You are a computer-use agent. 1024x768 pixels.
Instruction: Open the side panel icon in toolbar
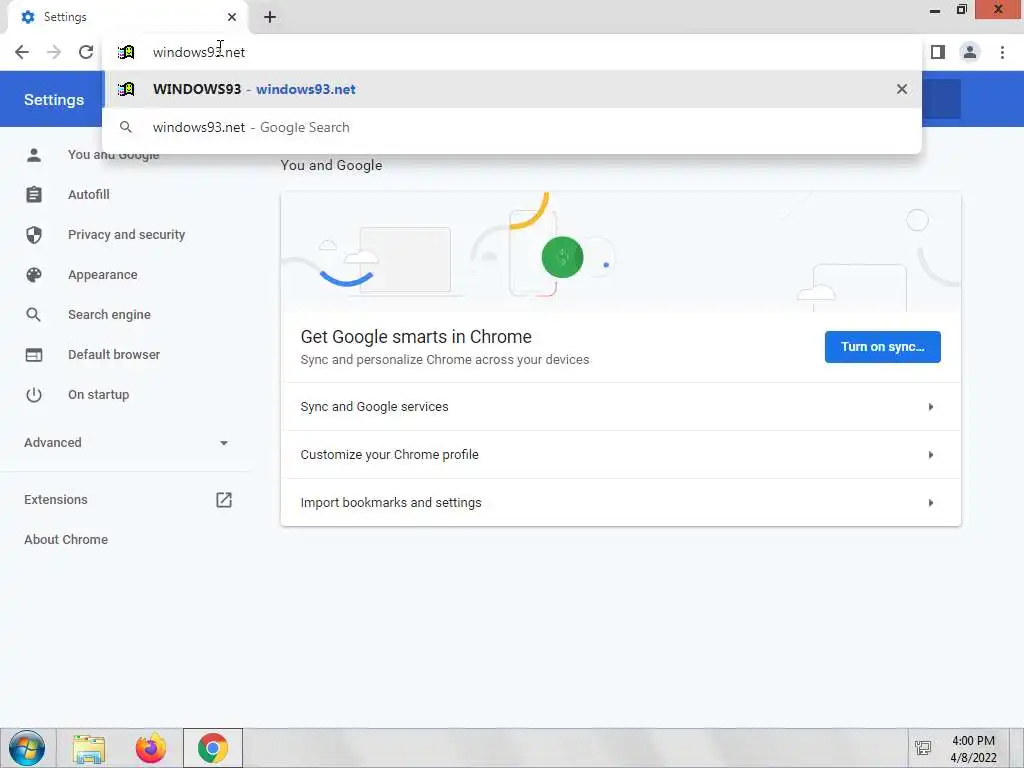(x=938, y=52)
